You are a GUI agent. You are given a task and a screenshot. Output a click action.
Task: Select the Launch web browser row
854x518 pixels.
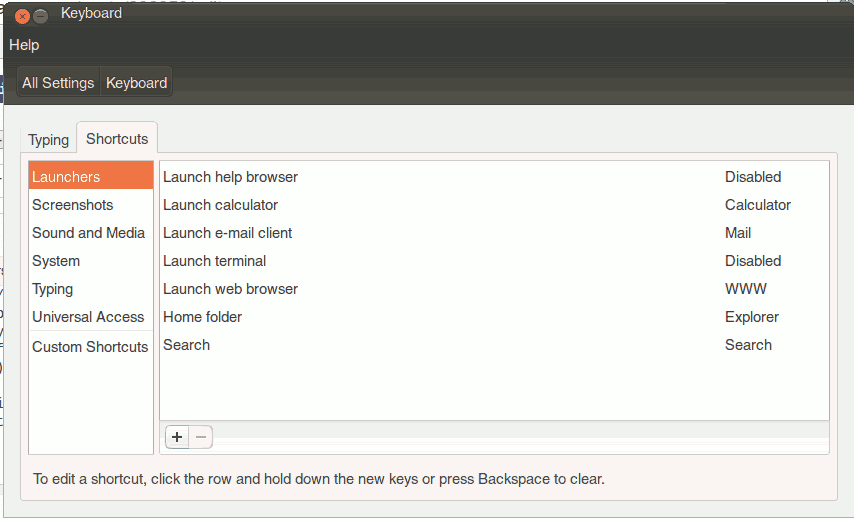coord(495,289)
